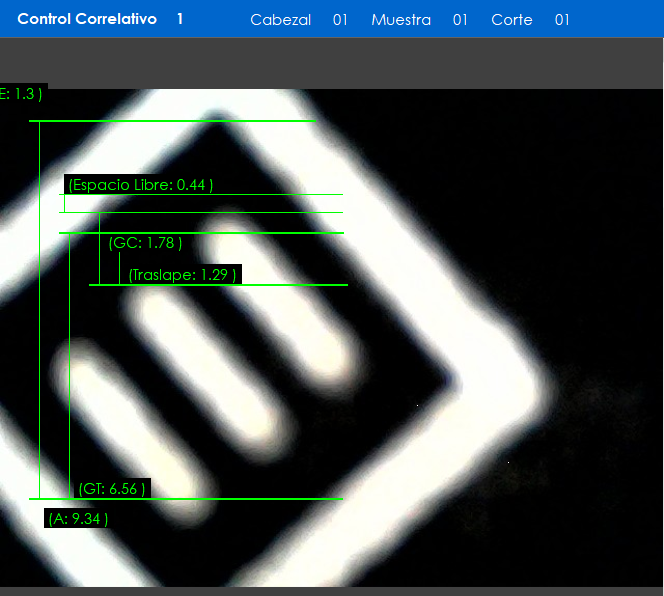Click the green line directly above GC label
This screenshot has width=664, height=596.
pyautogui.click(x=200, y=233)
